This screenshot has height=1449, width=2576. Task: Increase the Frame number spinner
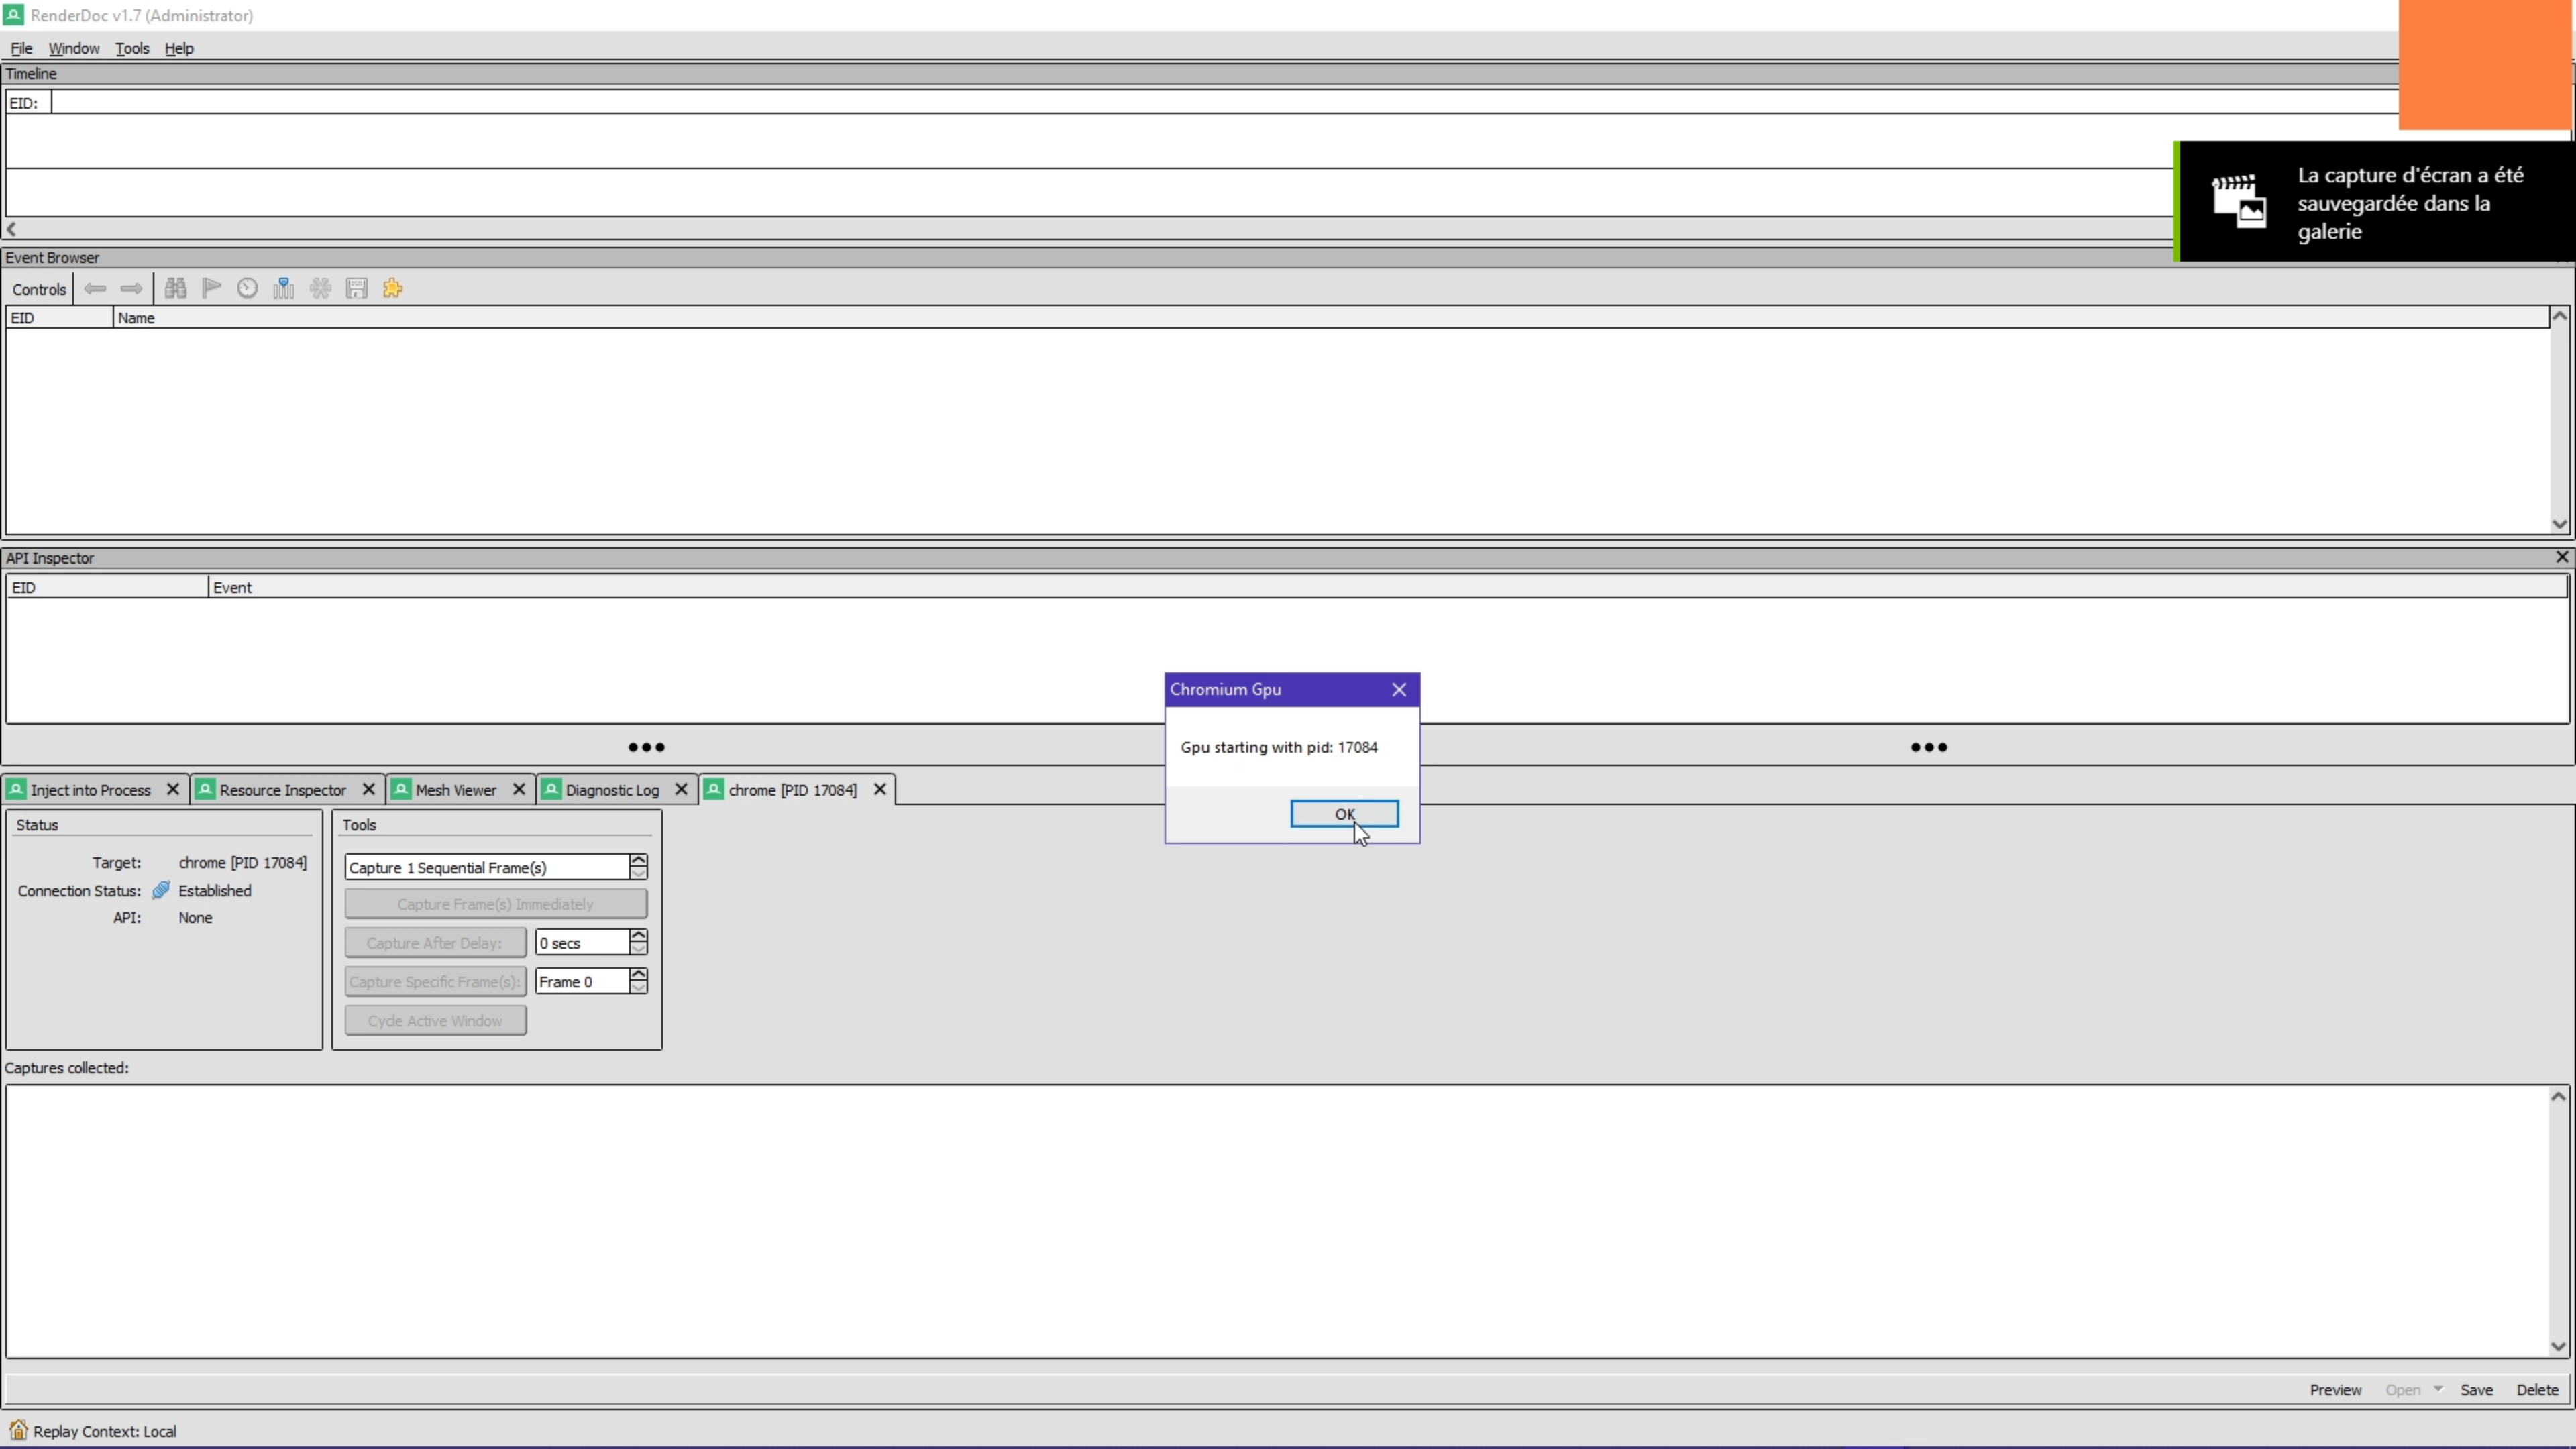pyautogui.click(x=638, y=974)
